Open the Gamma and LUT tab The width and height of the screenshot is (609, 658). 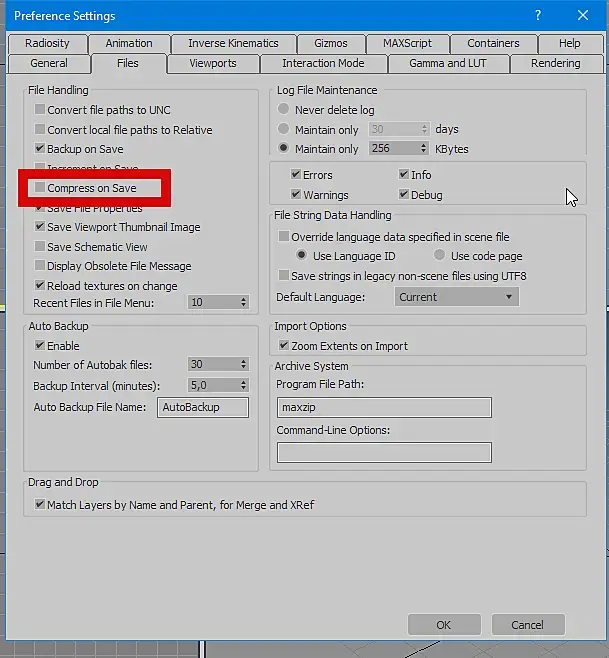448,63
